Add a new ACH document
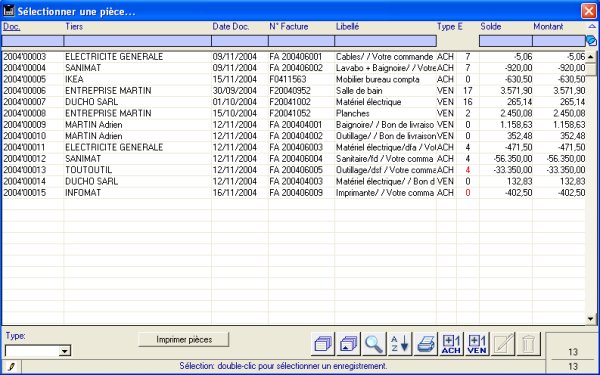The height and width of the screenshot is (375, 600). [x=451, y=343]
